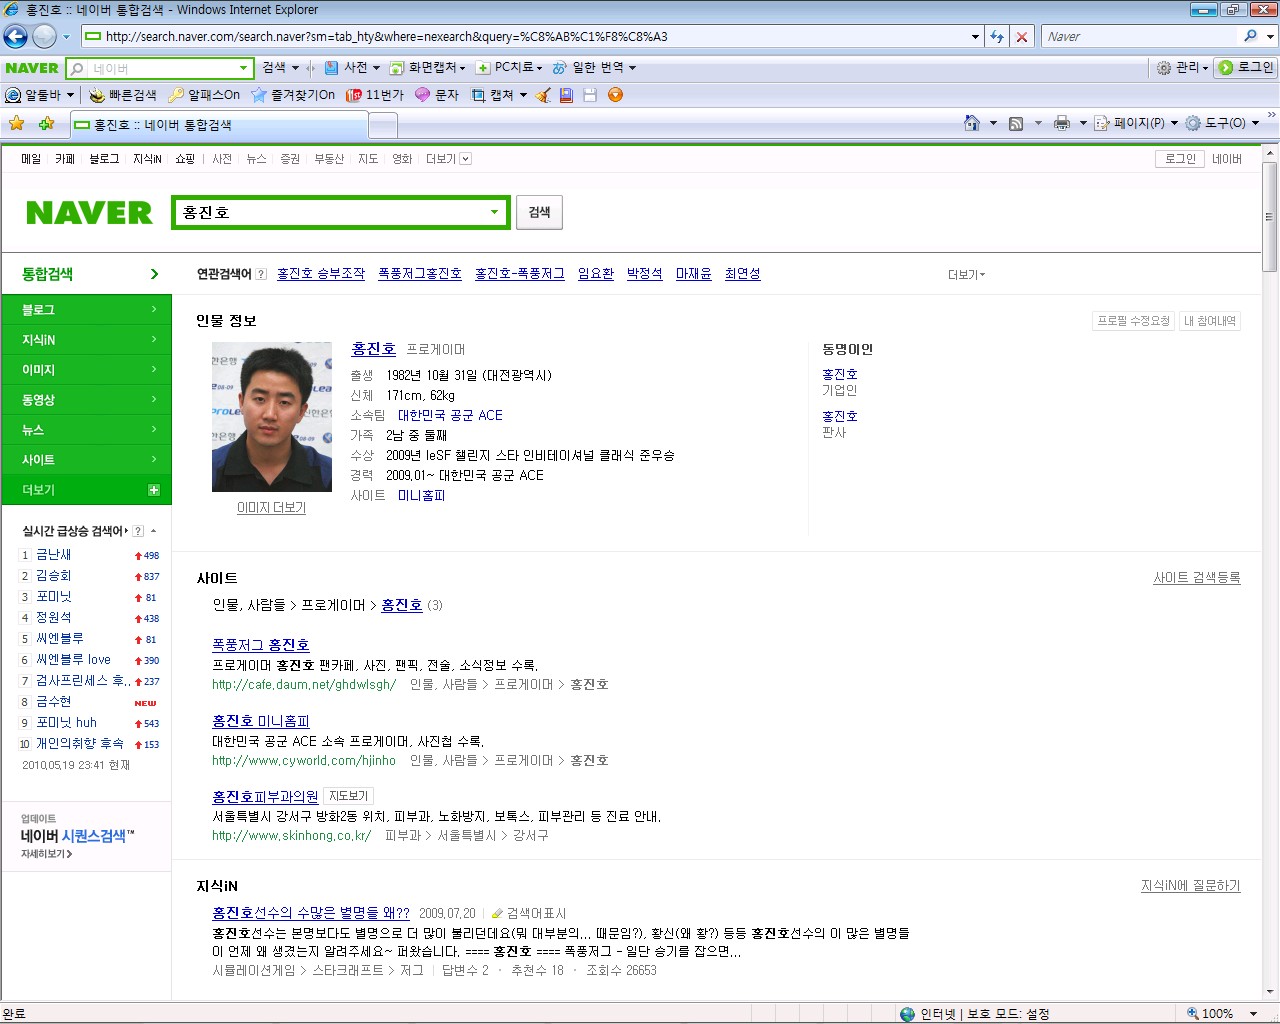Open recent pages dropdown beside forward button

(67, 37)
